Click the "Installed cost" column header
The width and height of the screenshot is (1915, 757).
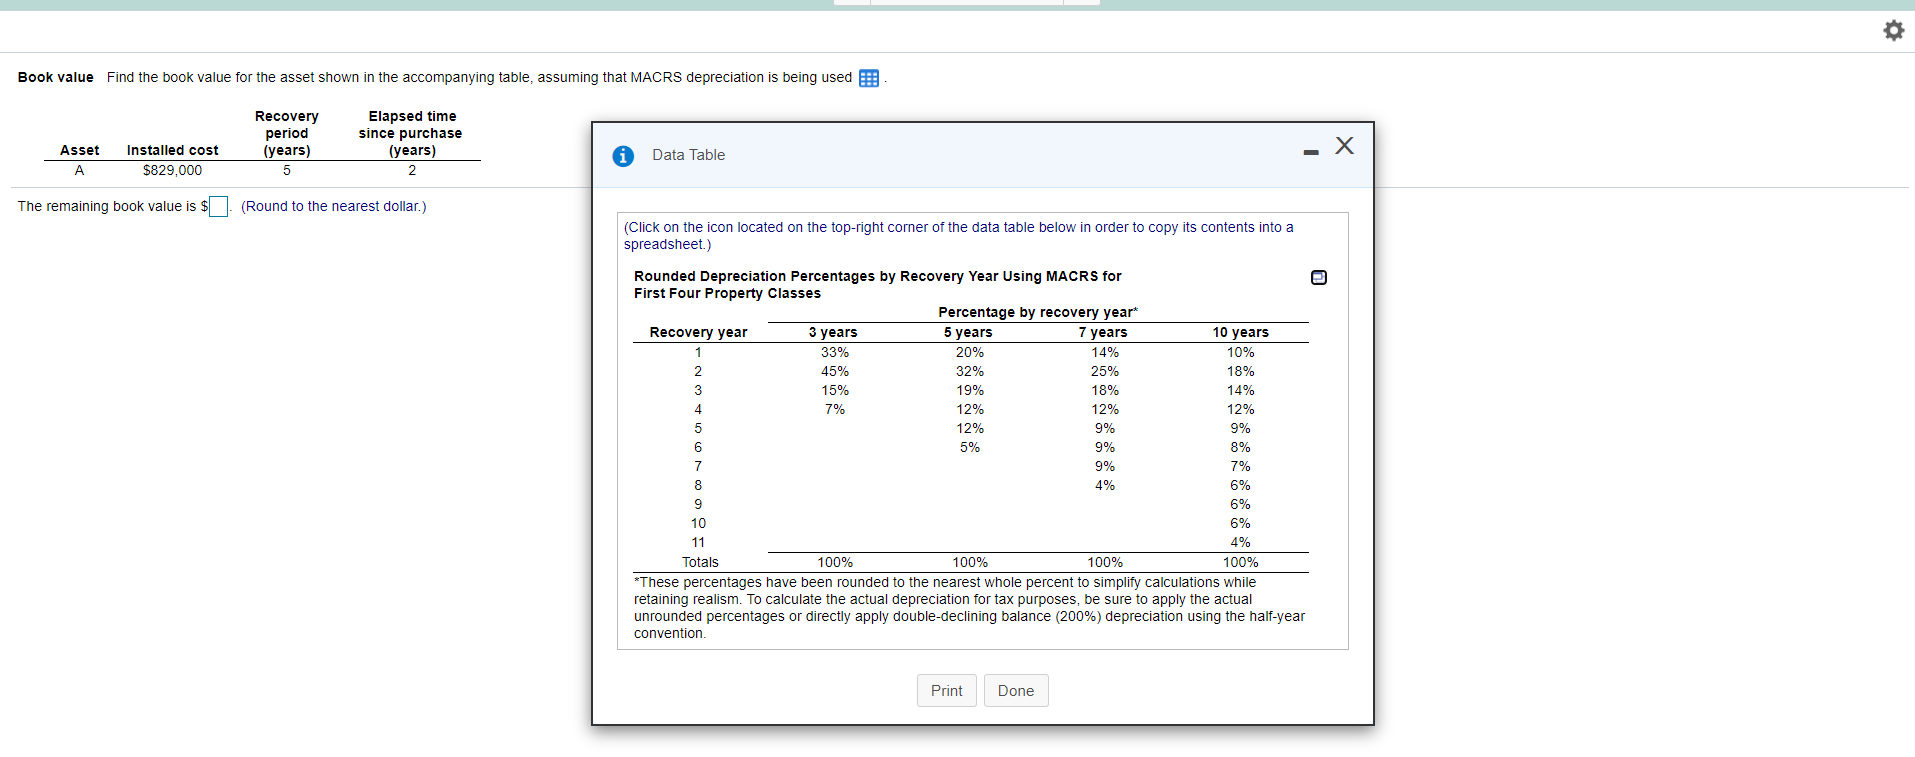click(172, 150)
